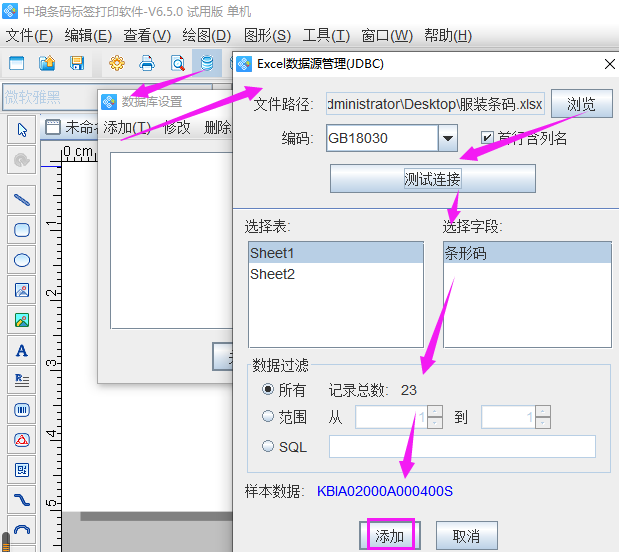Click the 添加 button at dialog bottom
The image size is (619, 552).
click(x=390, y=536)
